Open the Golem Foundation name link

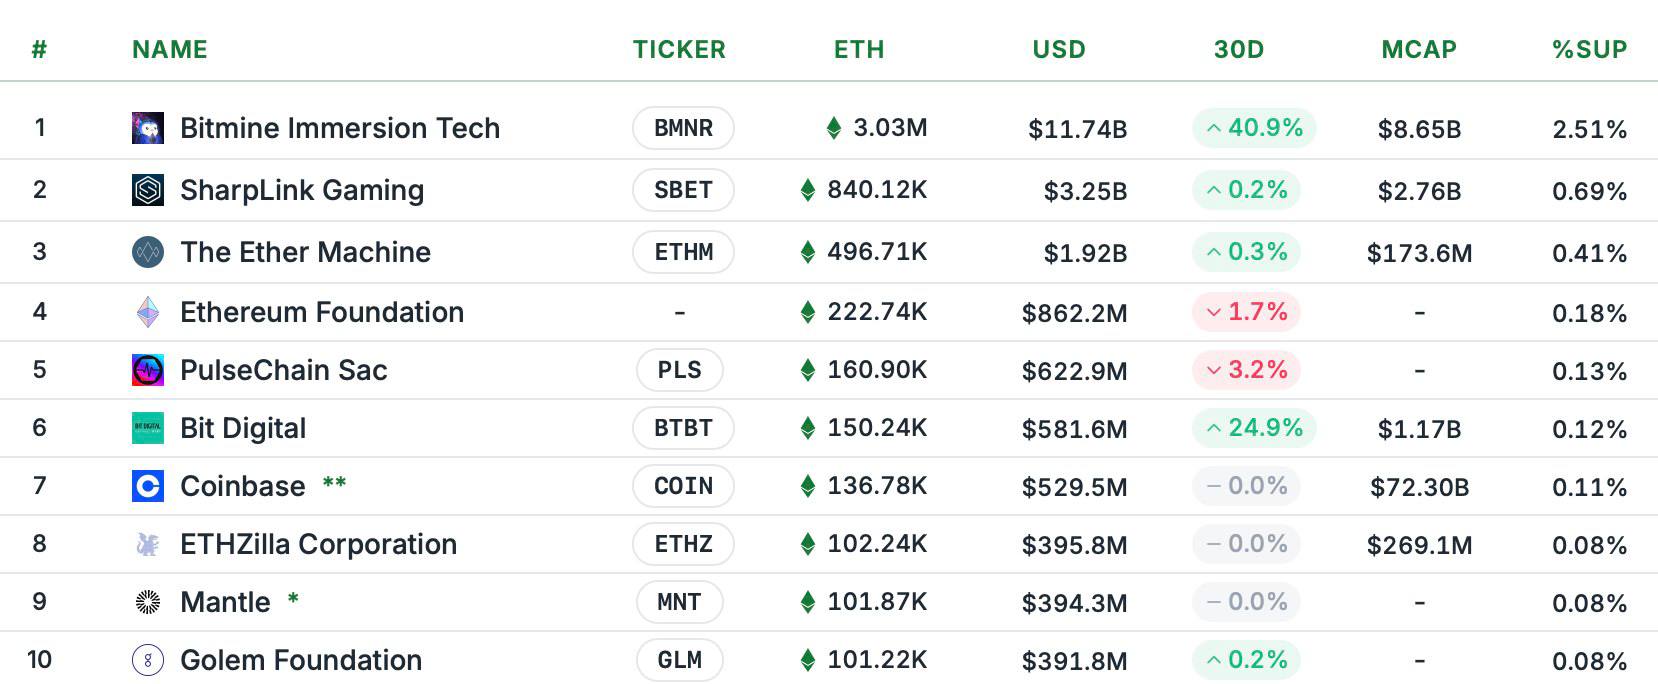[x=301, y=660]
